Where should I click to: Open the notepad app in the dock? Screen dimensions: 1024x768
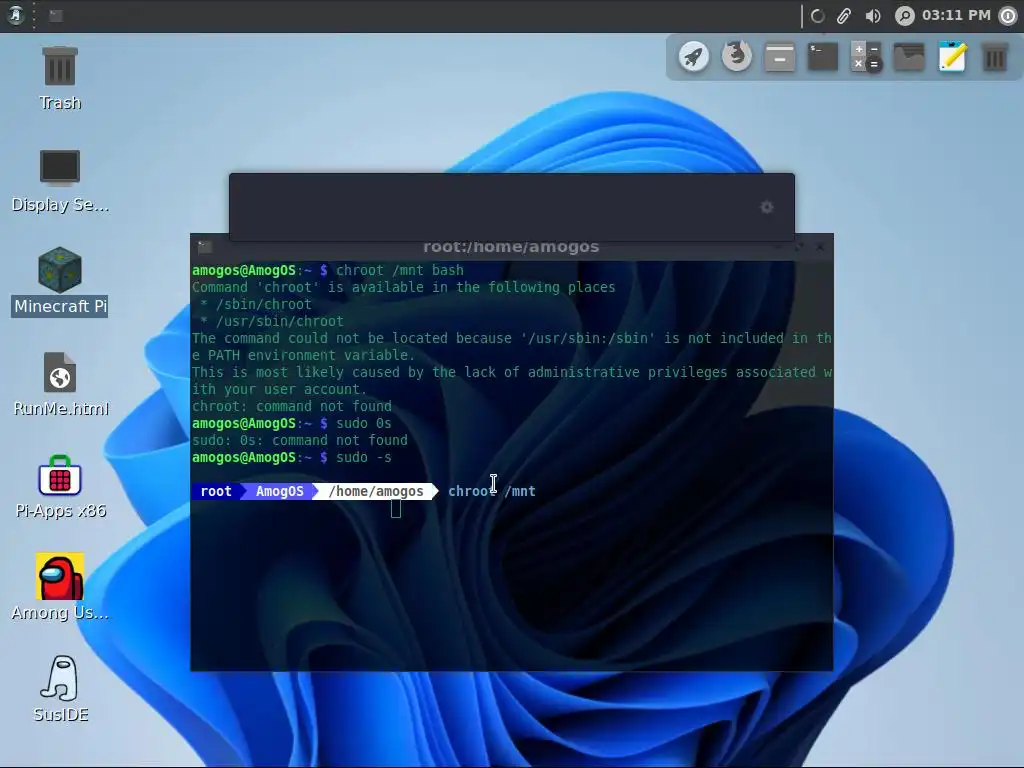(x=952, y=57)
